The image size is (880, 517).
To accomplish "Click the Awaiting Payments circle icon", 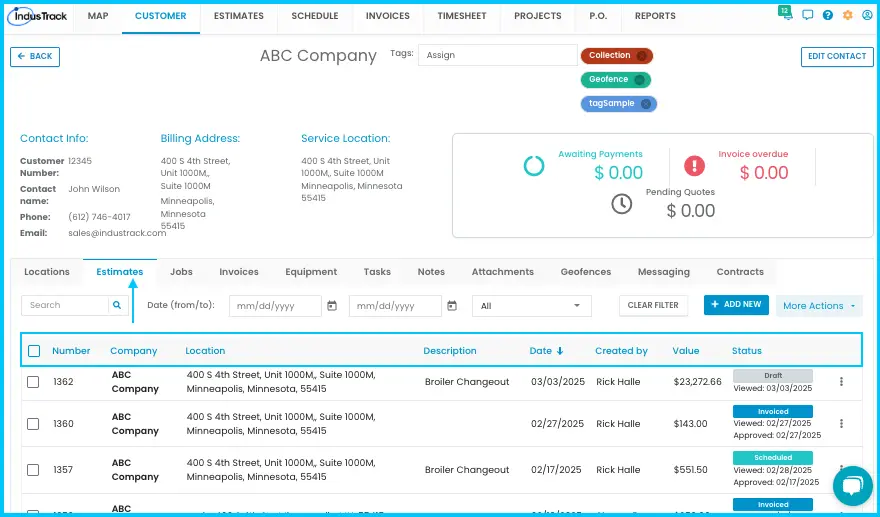I will pos(534,166).
